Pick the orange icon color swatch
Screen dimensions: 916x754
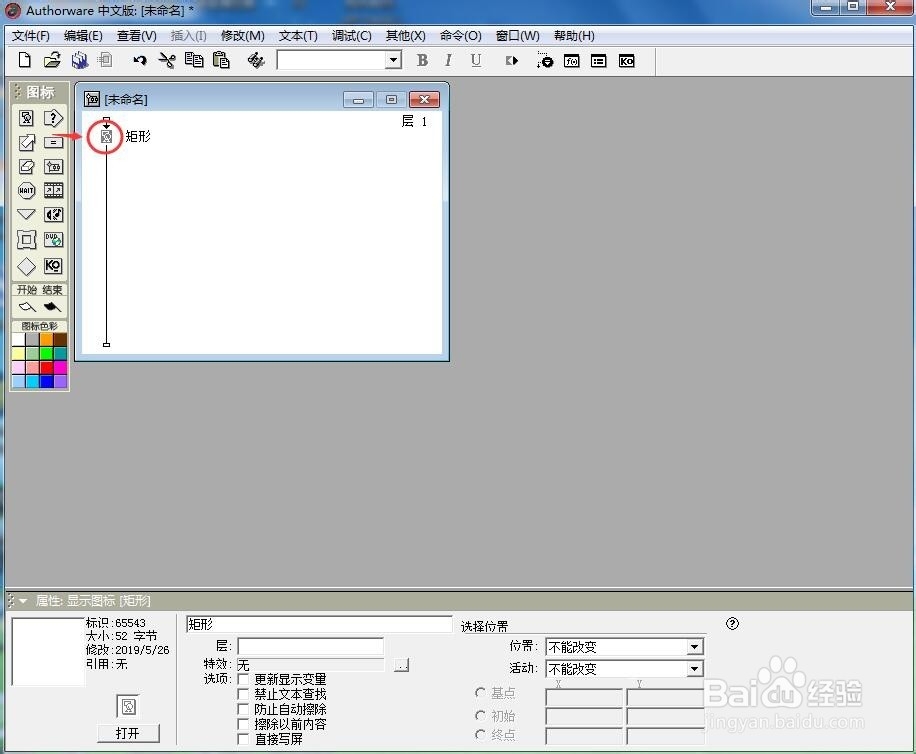47,339
